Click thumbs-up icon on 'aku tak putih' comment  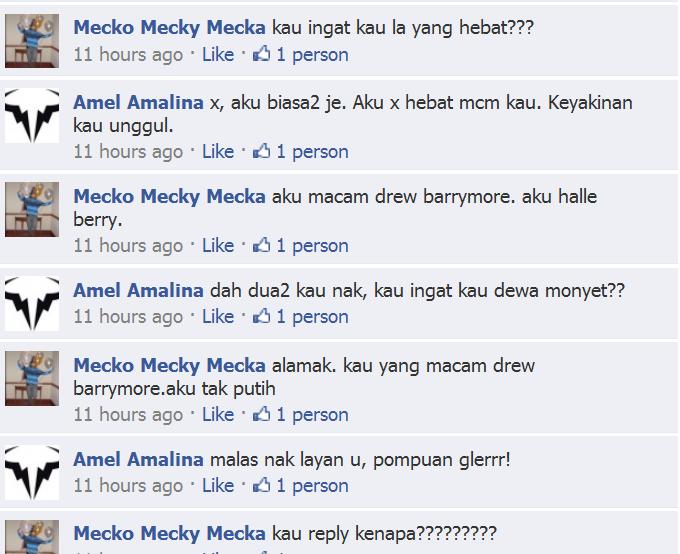[x=262, y=414]
